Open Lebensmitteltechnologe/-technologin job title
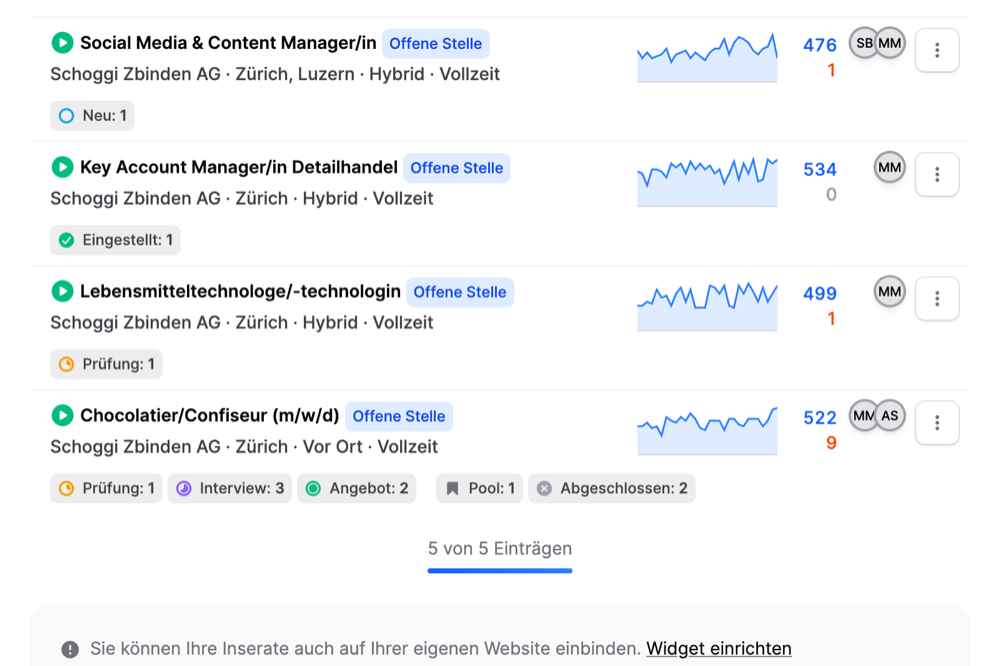1000x666 pixels. (240, 292)
